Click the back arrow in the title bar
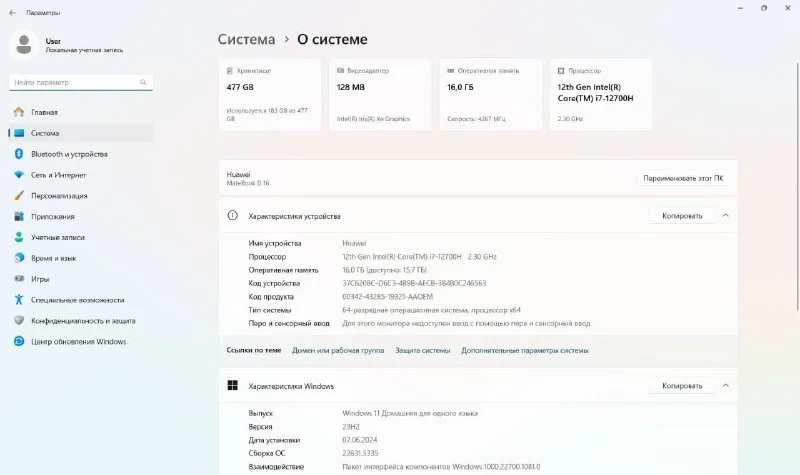 tap(11, 12)
